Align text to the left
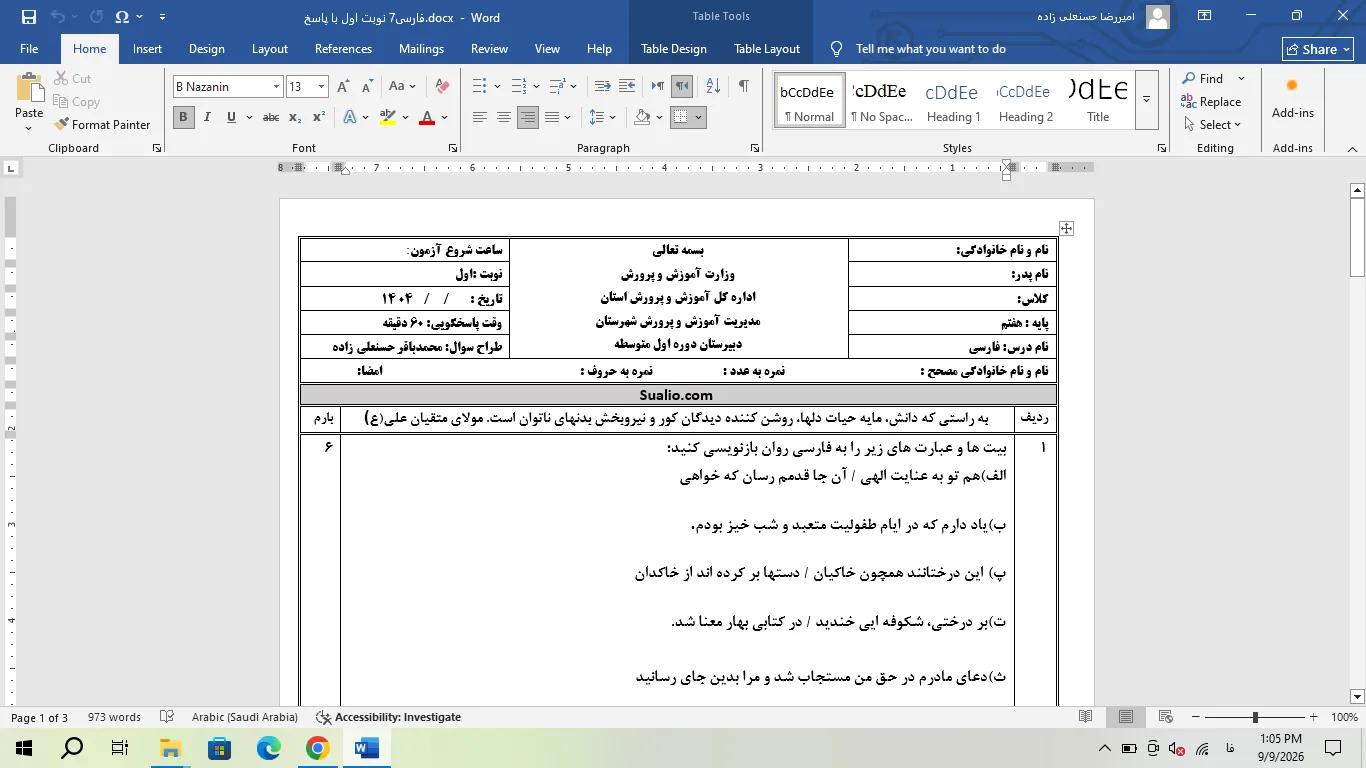The height and width of the screenshot is (768, 1366). [480, 117]
